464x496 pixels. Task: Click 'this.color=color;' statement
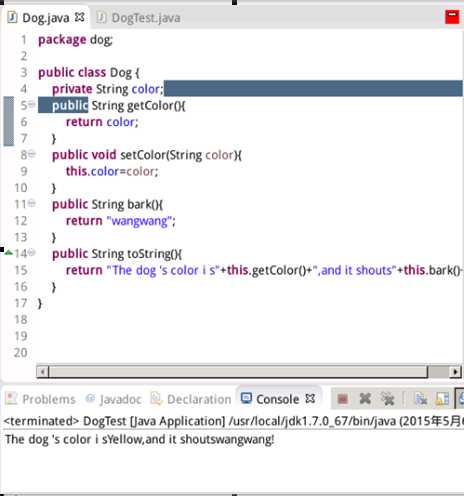pos(112,171)
